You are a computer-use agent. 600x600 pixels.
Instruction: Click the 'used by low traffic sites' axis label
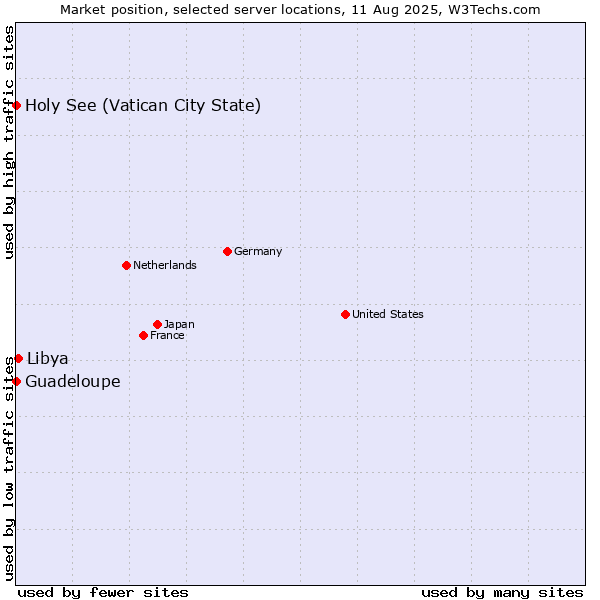coord(9,469)
